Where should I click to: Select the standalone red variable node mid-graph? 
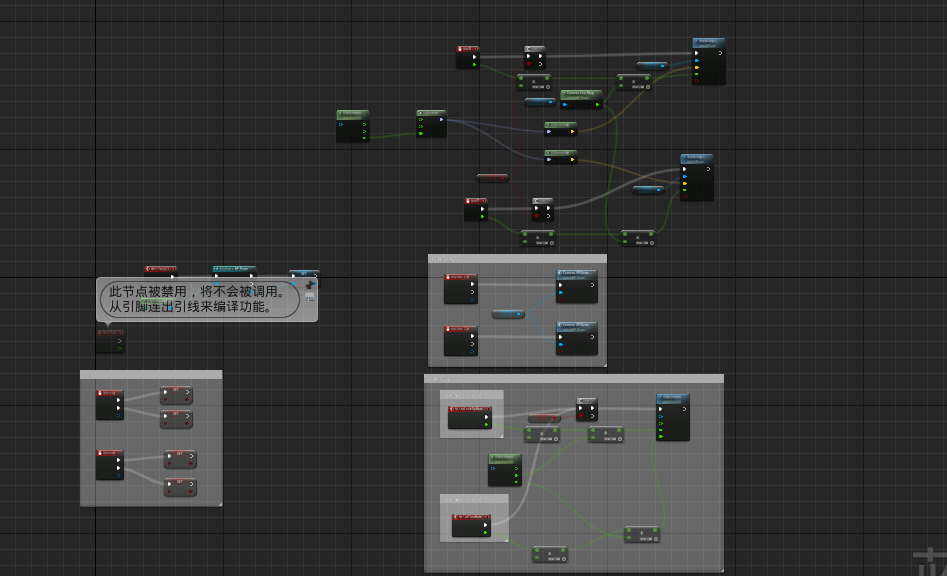(492, 178)
